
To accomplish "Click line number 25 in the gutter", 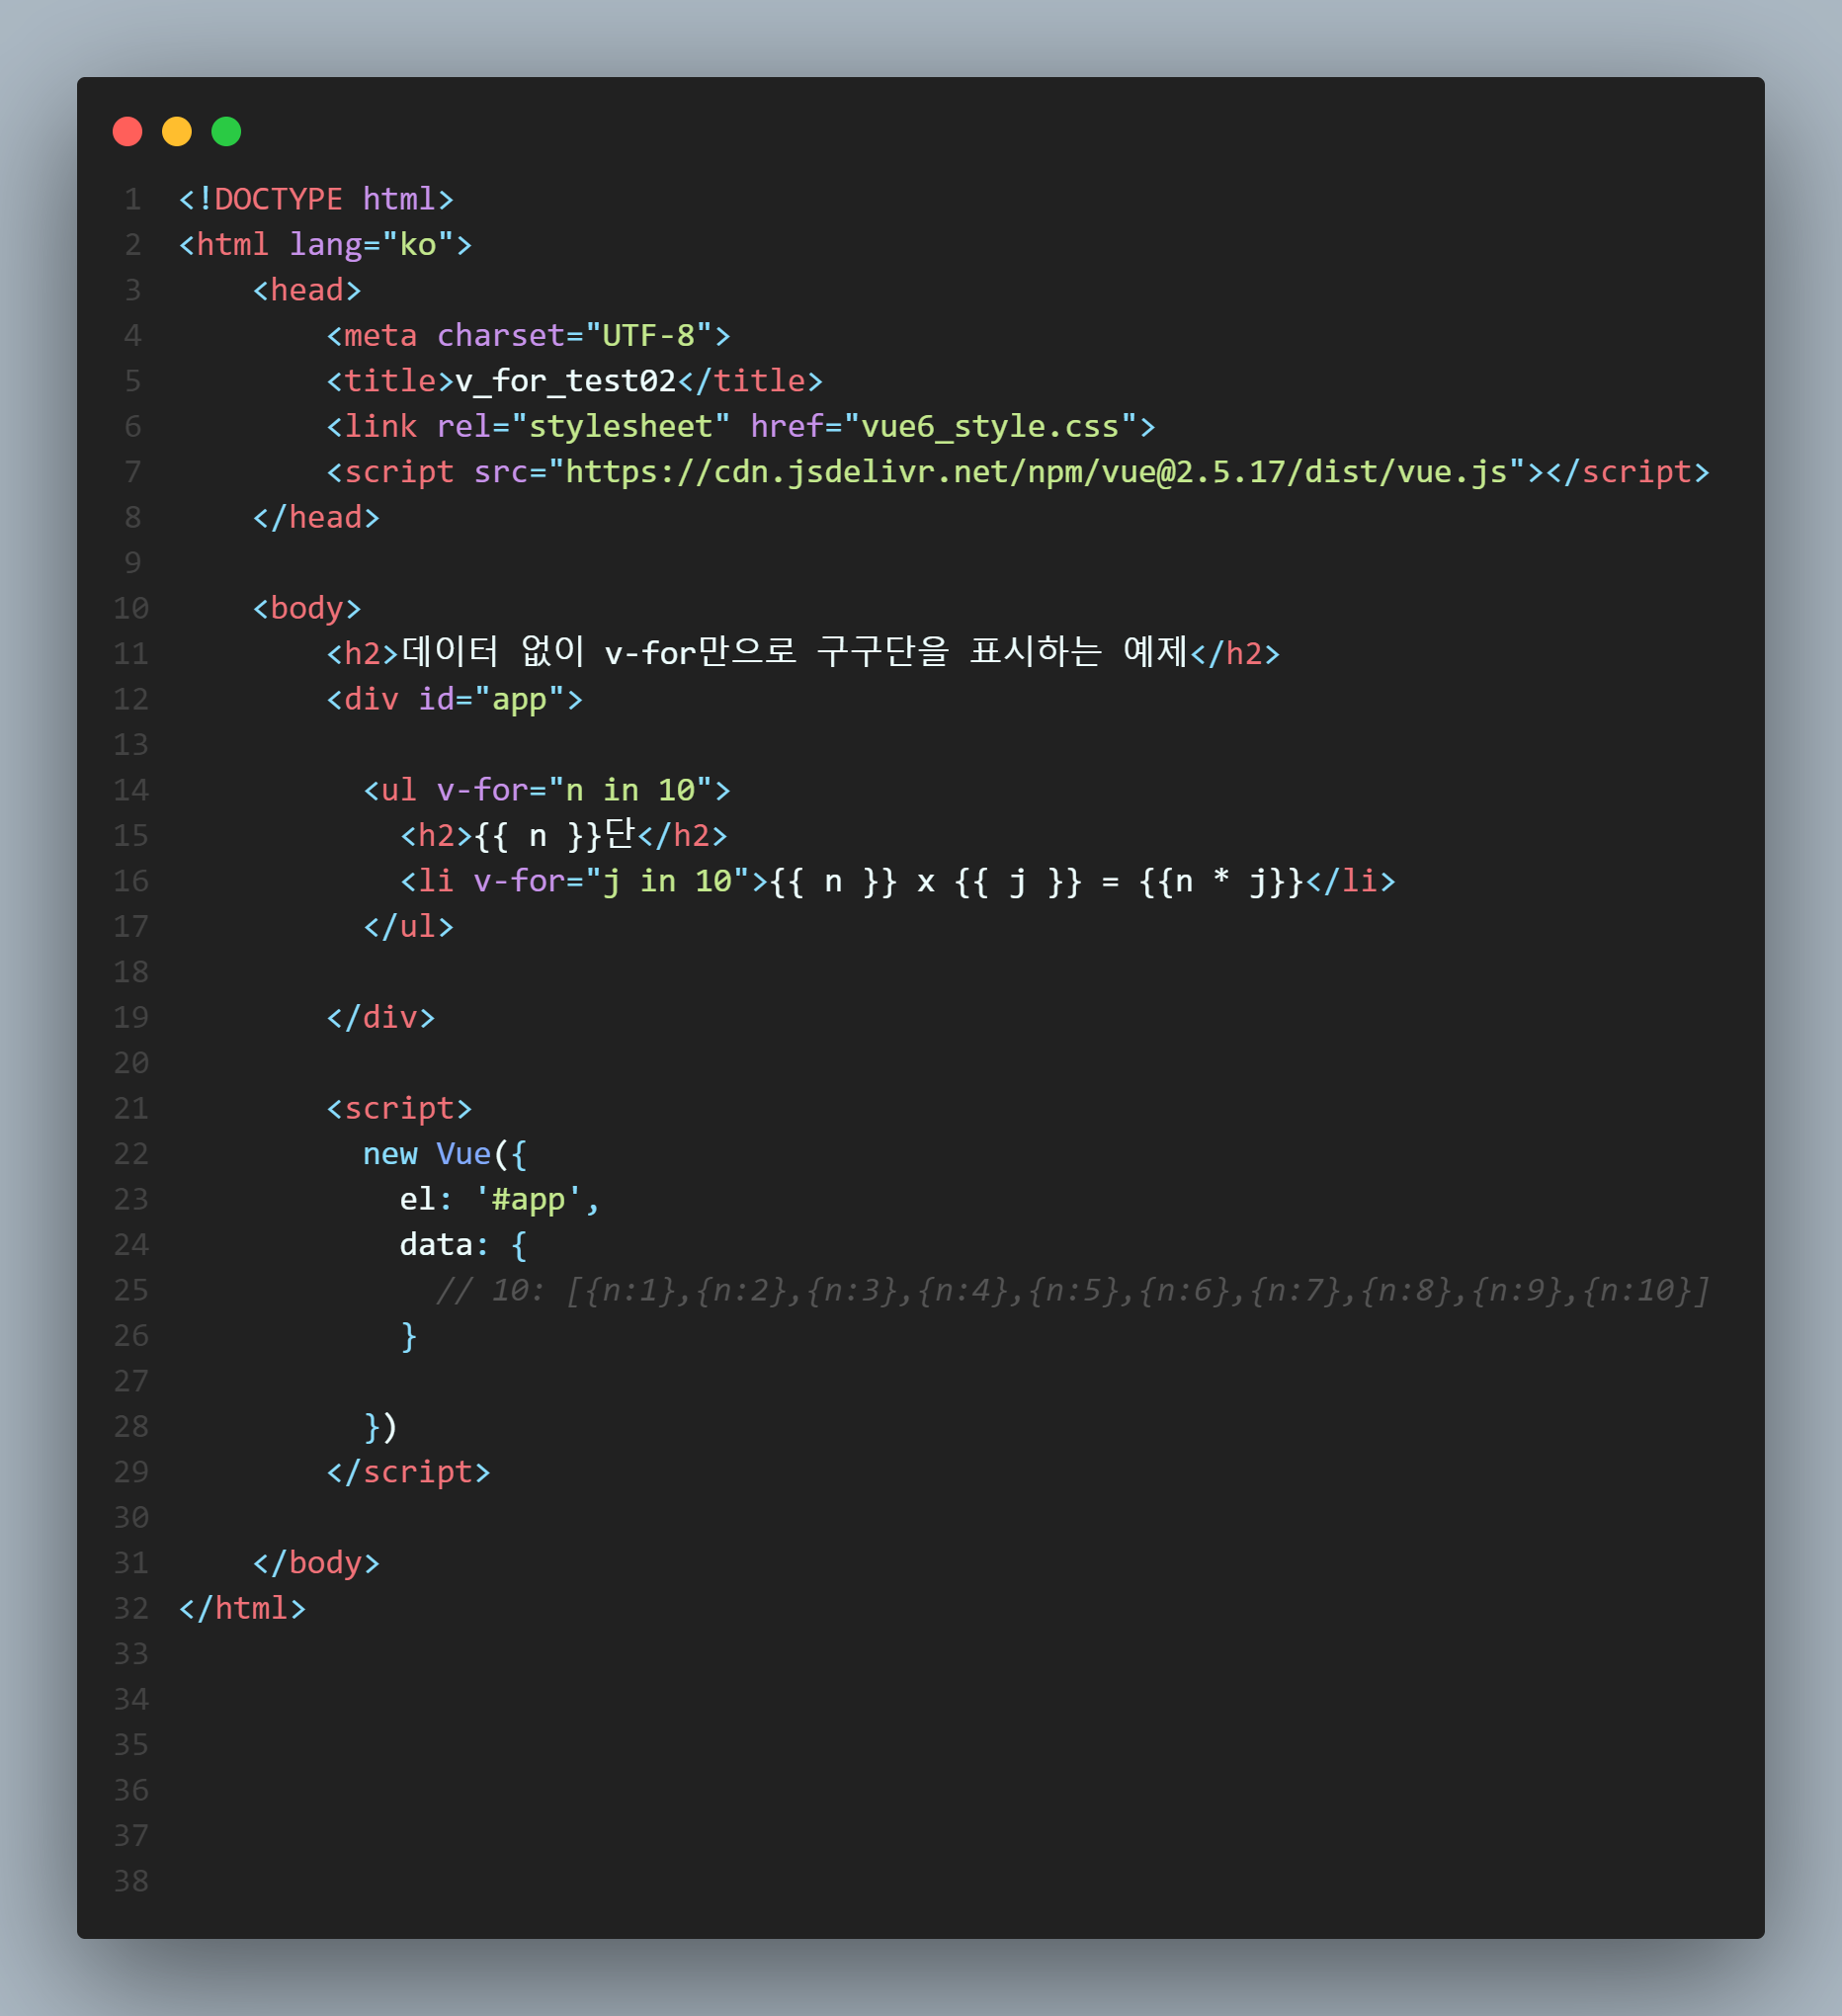I will [131, 1291].
